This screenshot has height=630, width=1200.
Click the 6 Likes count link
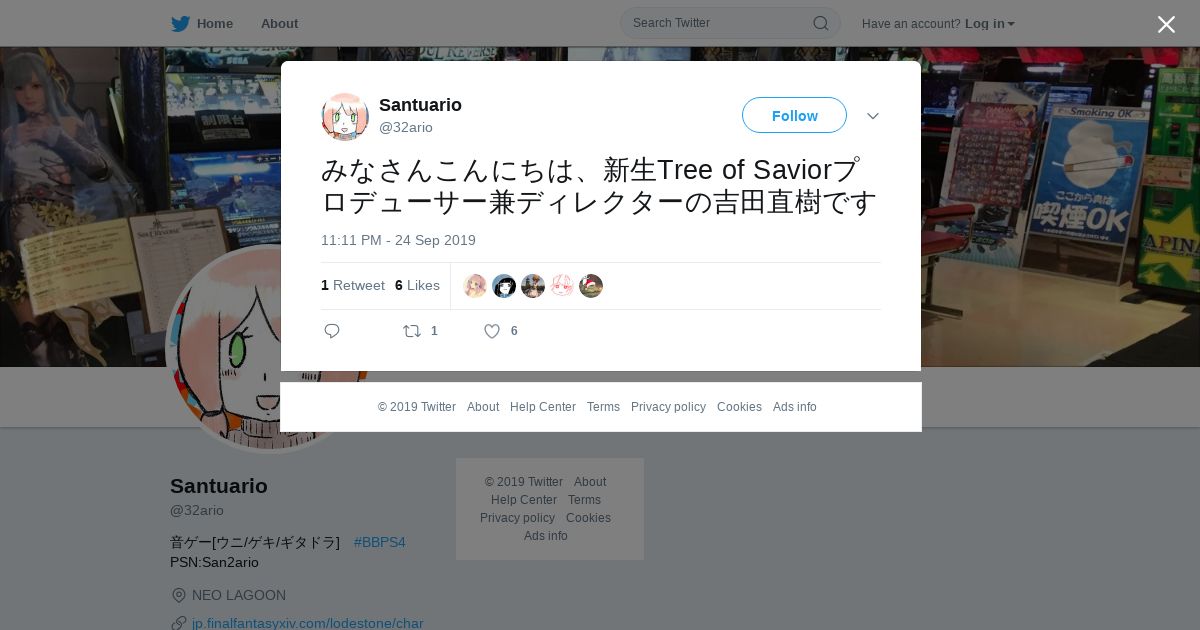417,285
